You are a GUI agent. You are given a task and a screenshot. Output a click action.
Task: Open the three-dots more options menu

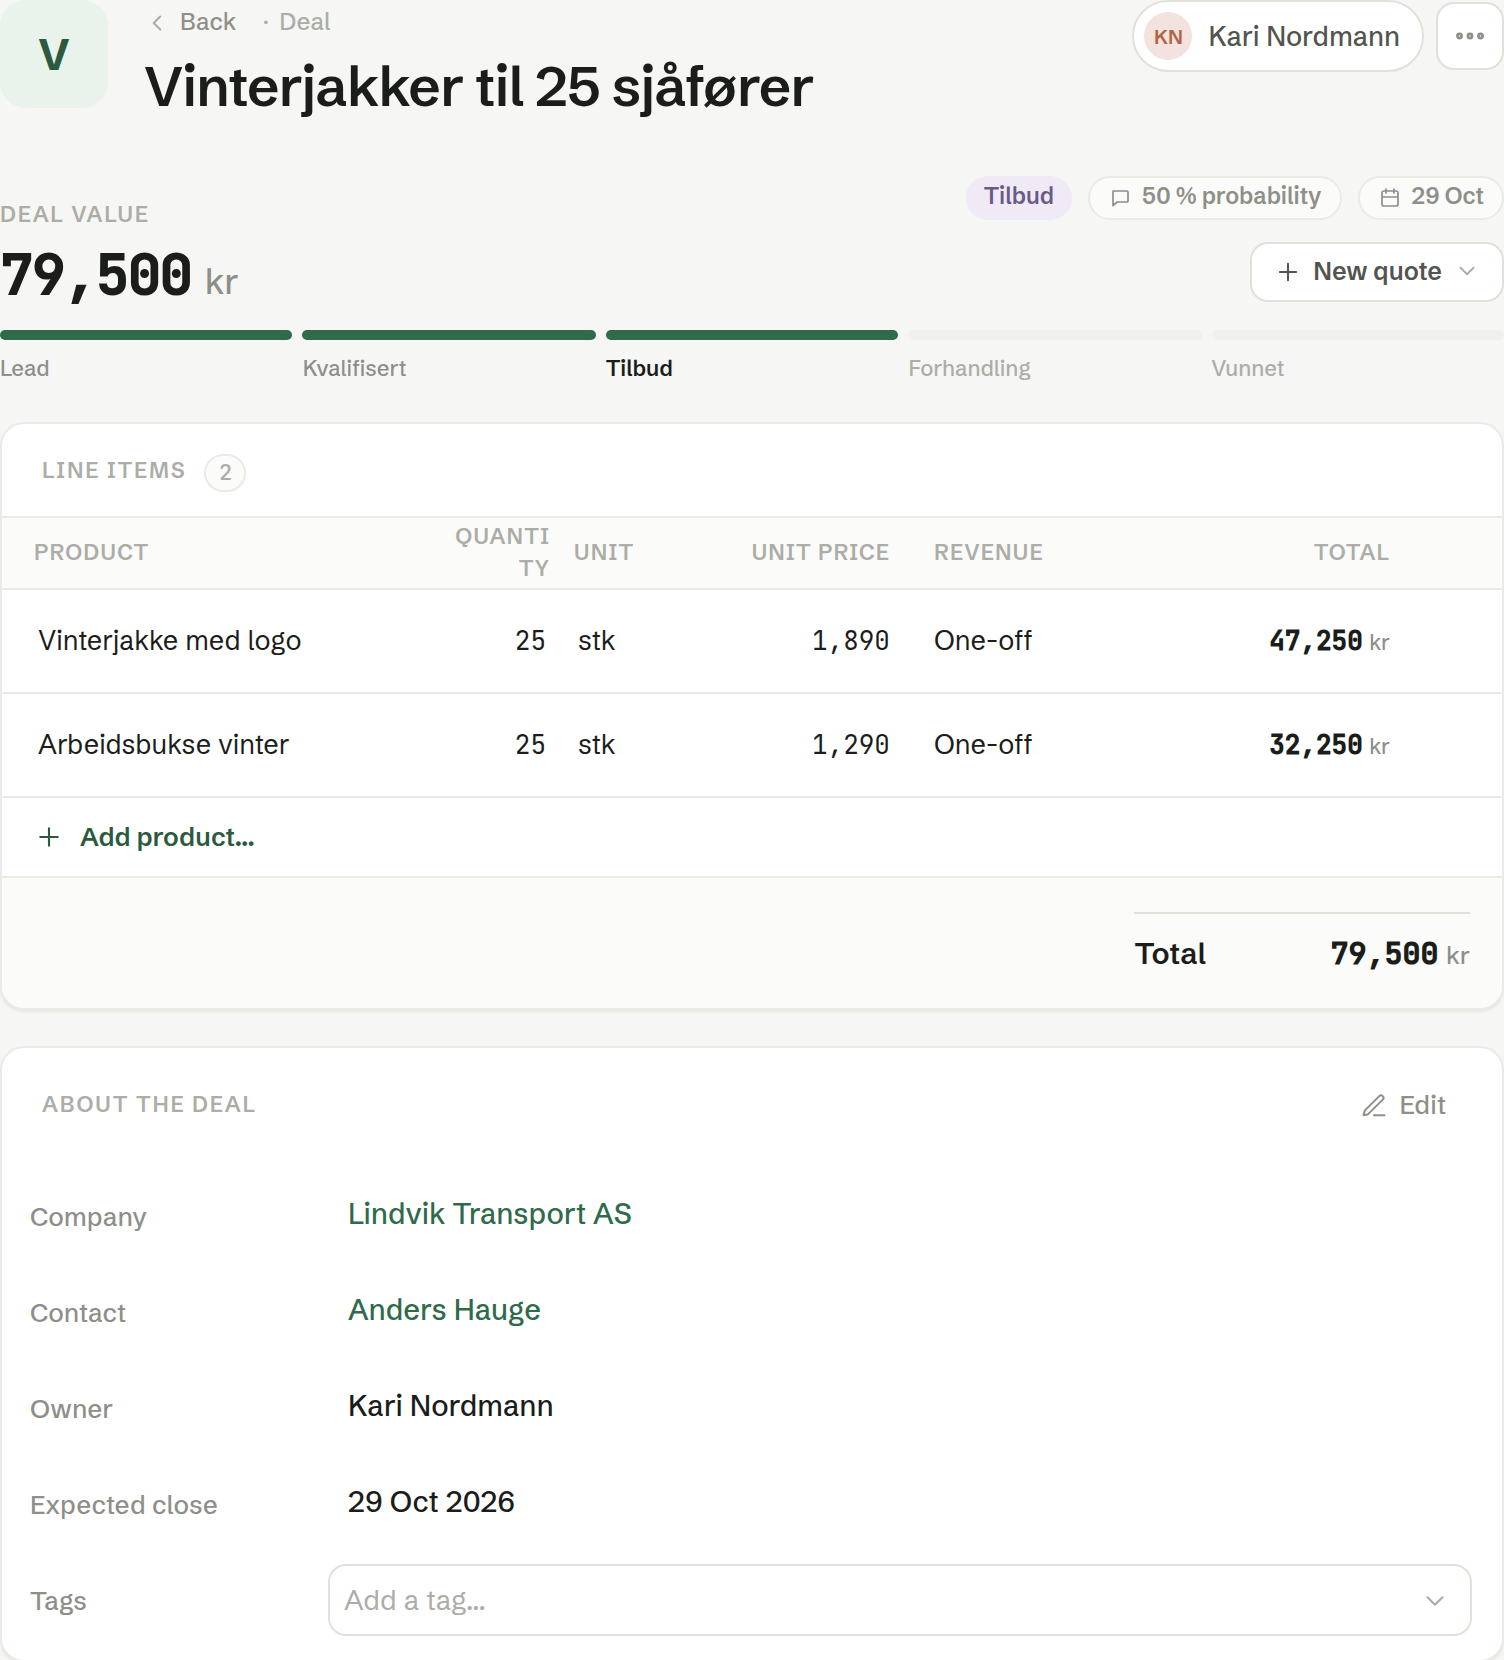[x=1469, y=36]
